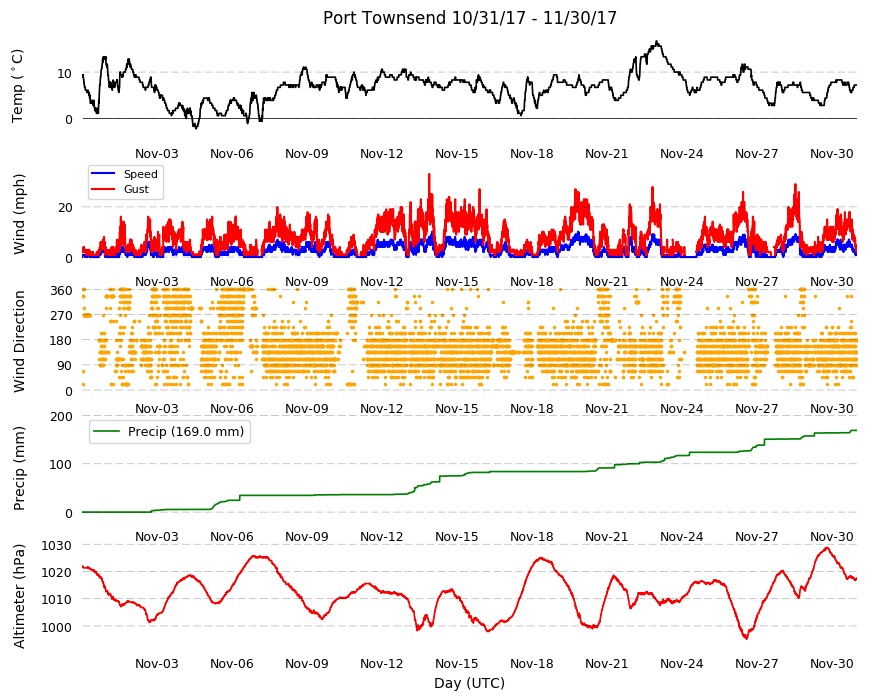Click the green Precip (169.0 mm) legend entry
The height and width of the screenshot is (700, 870).
click(170, 432)
